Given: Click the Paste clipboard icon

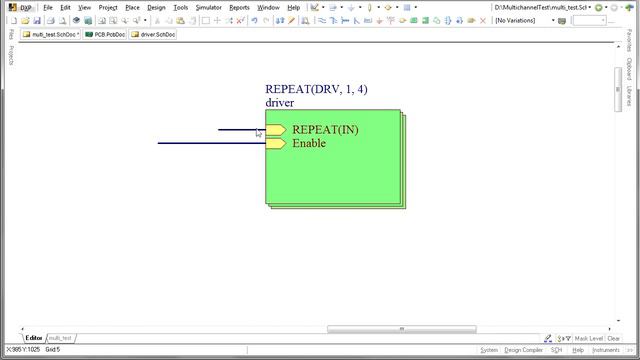Looking at the screenshot, I should (180, 20).
